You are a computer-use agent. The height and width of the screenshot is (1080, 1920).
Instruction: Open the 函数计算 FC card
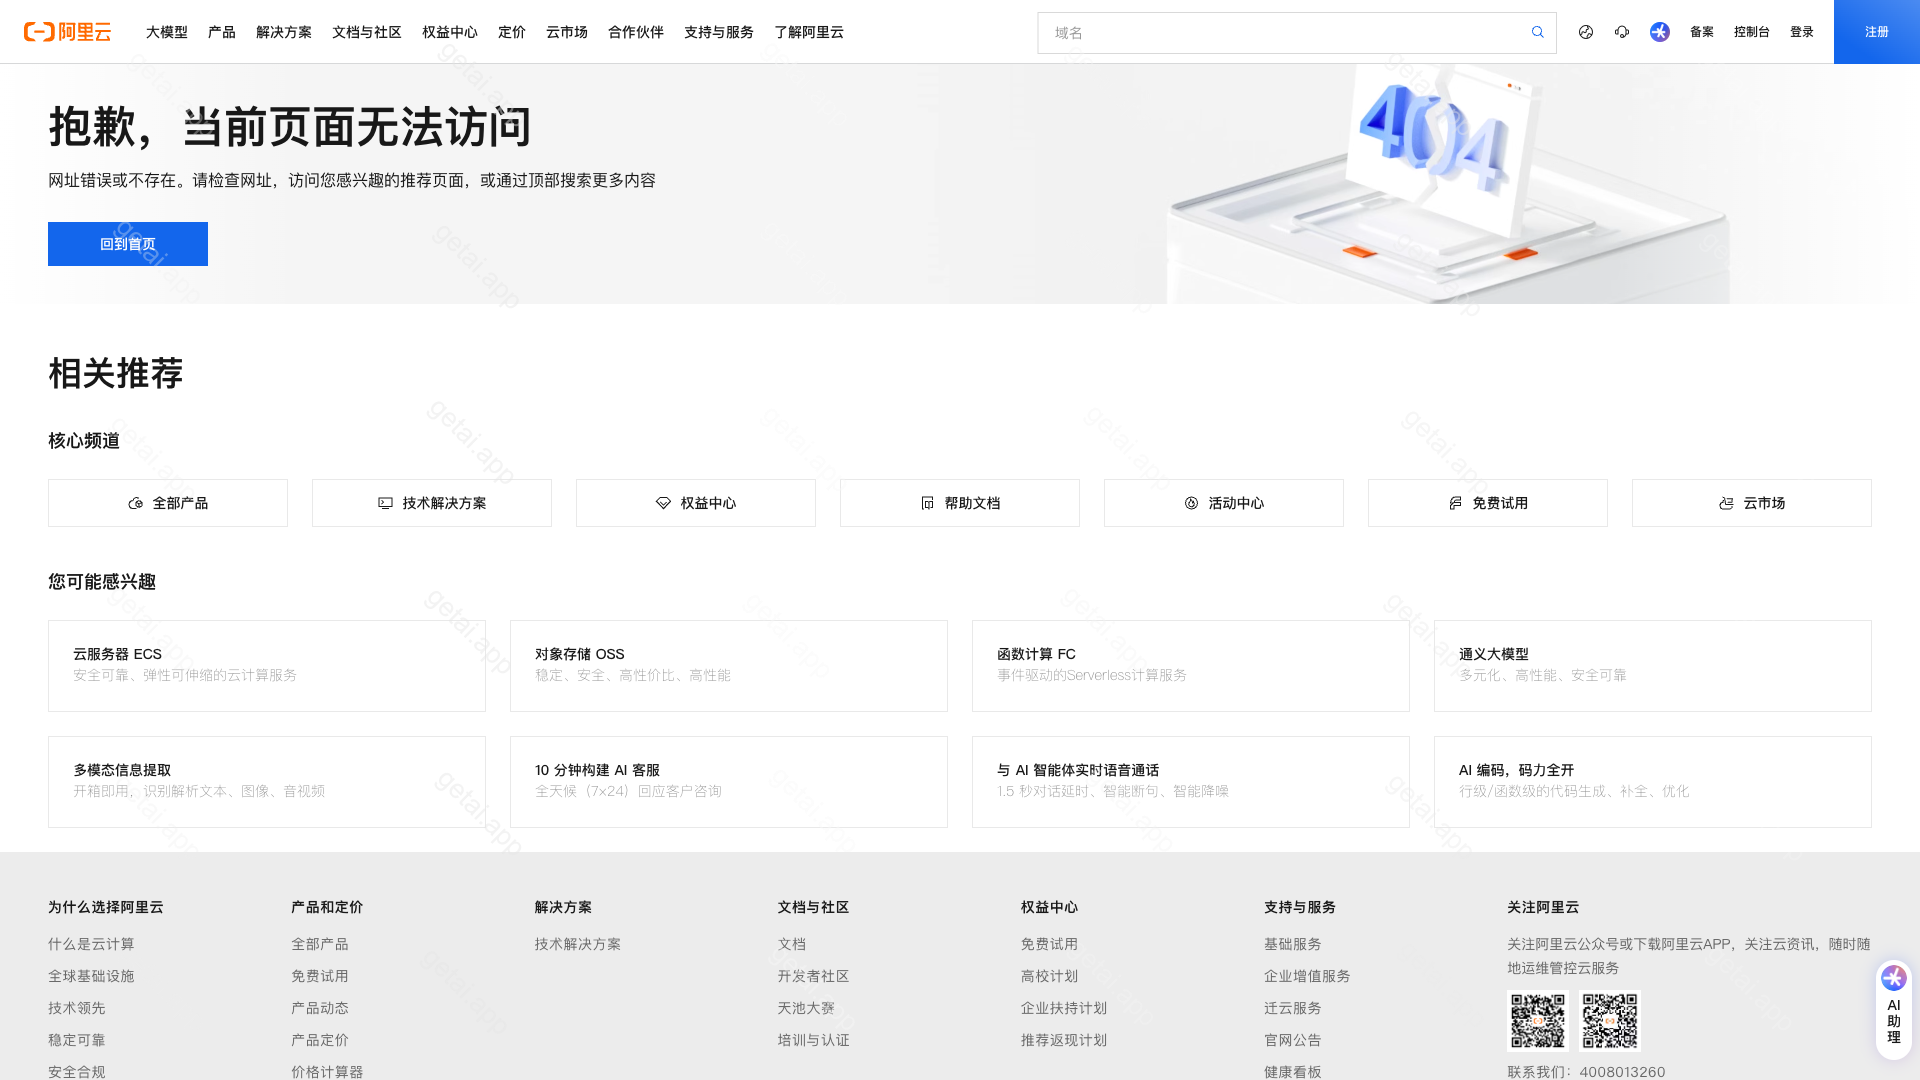tap(1191, 666)
